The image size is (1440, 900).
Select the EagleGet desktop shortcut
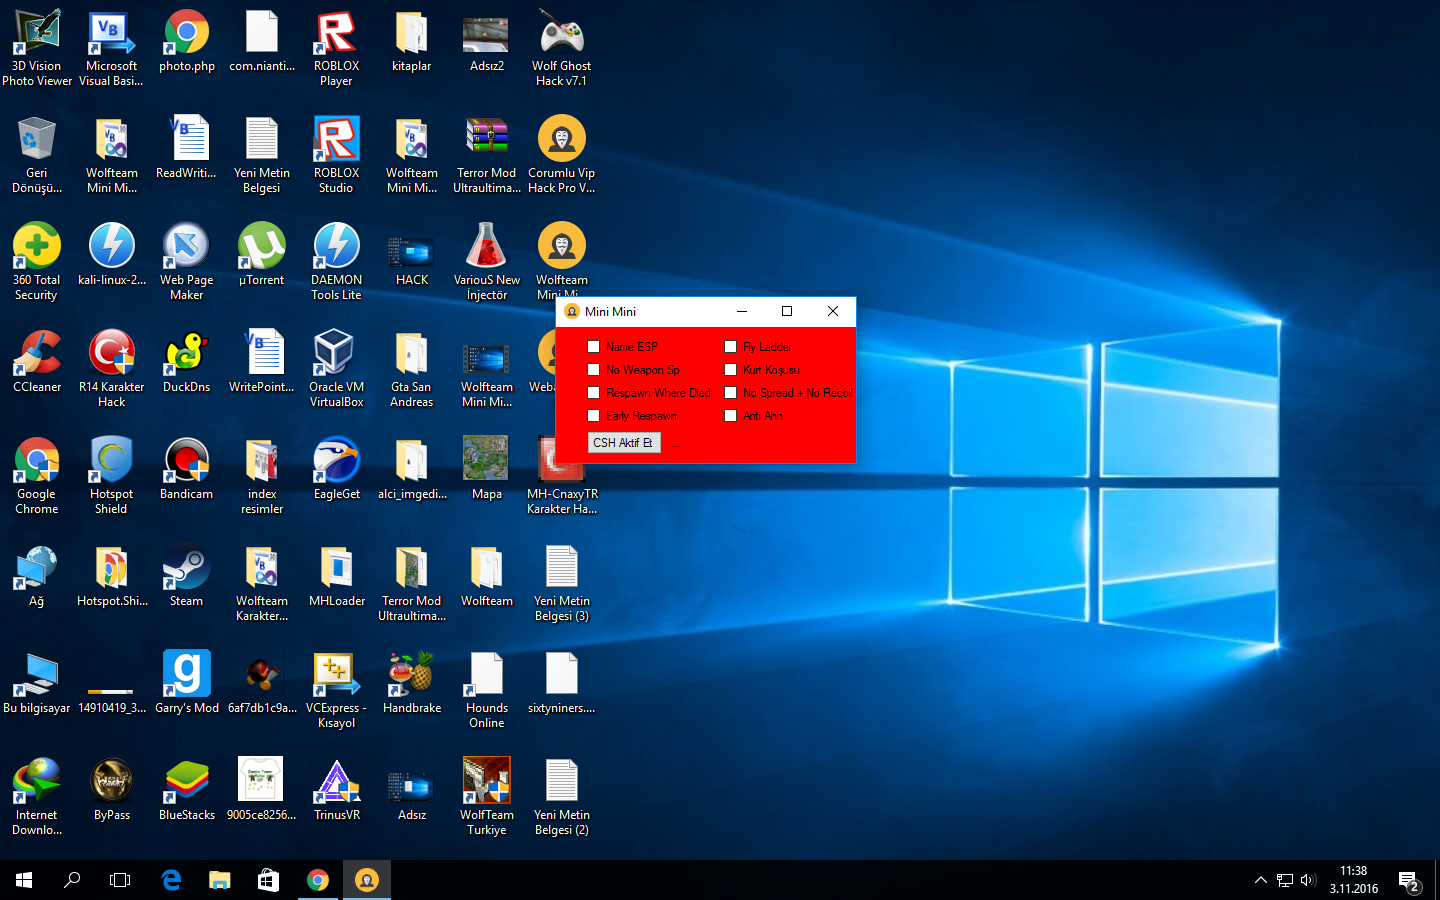point(337,469)
